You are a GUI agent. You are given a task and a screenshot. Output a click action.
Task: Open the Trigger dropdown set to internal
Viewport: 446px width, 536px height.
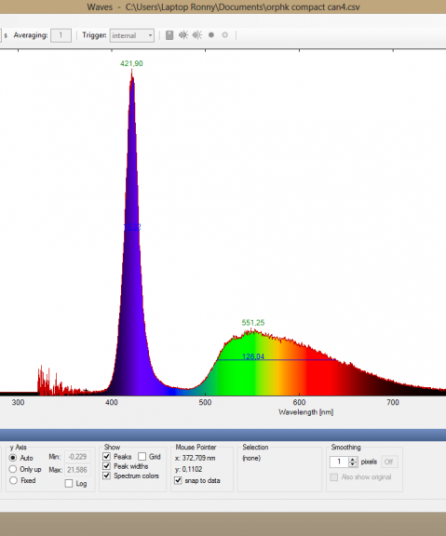point(132,36)
